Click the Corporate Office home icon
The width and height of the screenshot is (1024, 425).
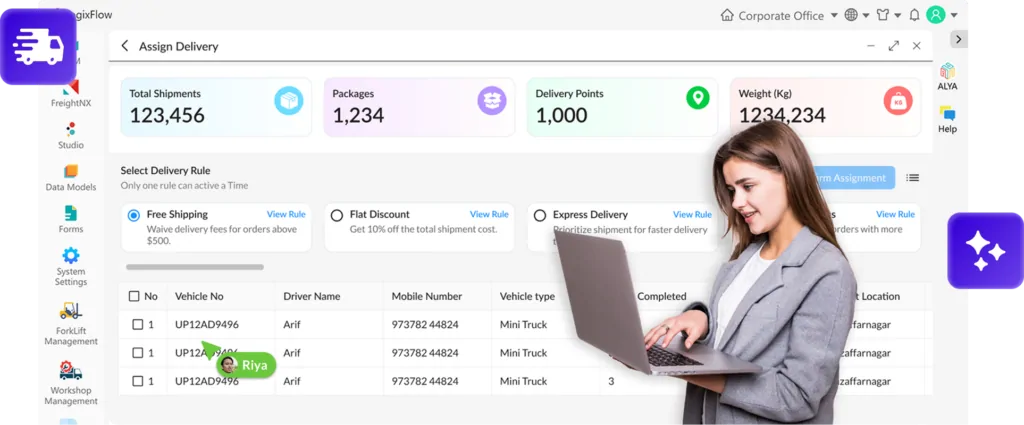[727, 15]
